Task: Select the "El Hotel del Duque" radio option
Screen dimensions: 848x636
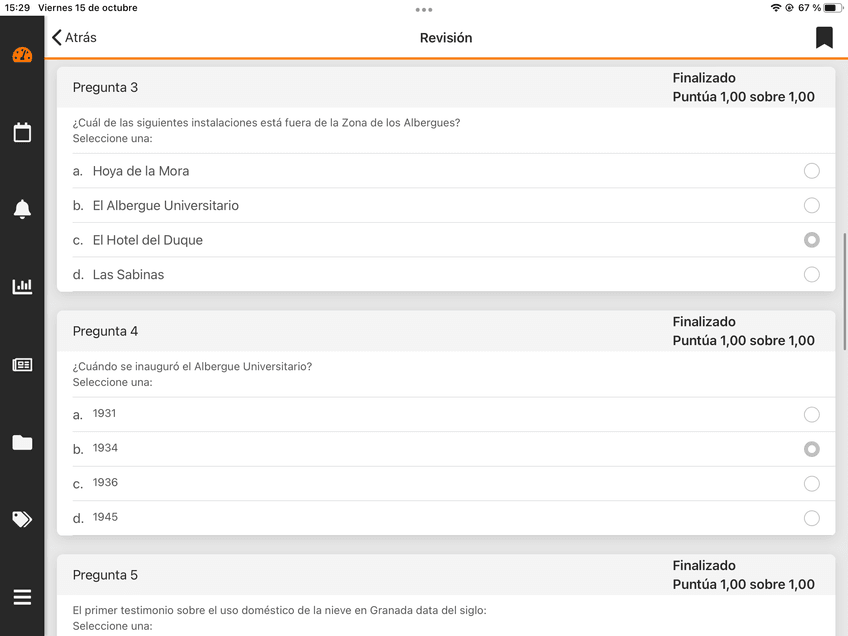Action: click(x=811, y=240)
